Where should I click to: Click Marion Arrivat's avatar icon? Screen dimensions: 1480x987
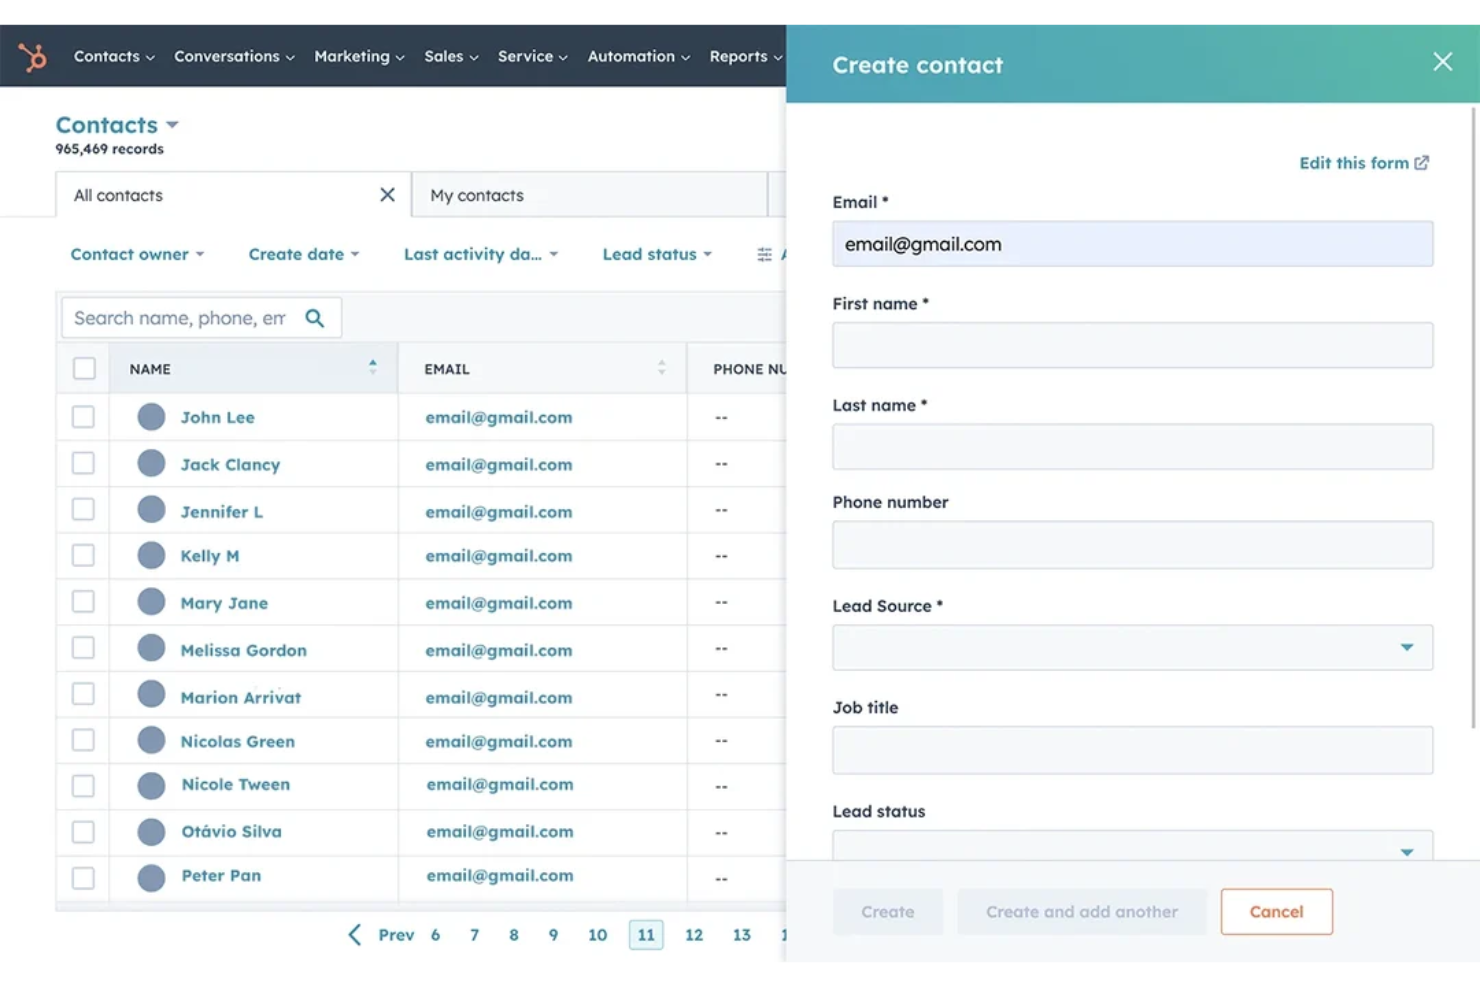point(151,695)
